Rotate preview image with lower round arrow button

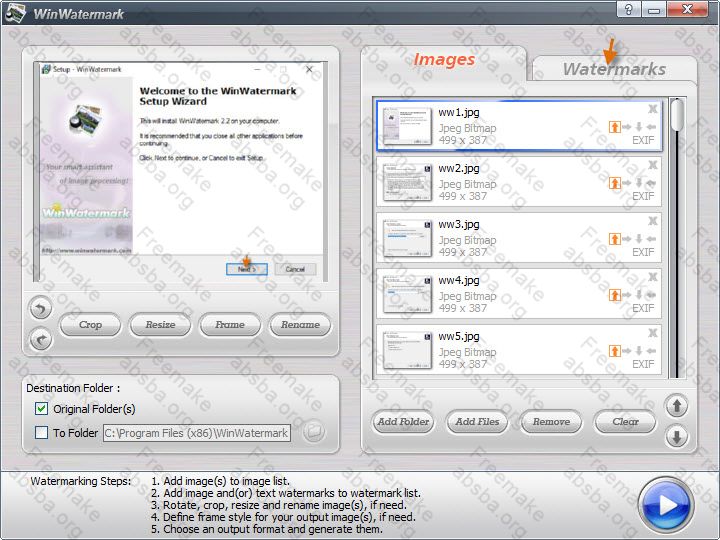[41, 340]
